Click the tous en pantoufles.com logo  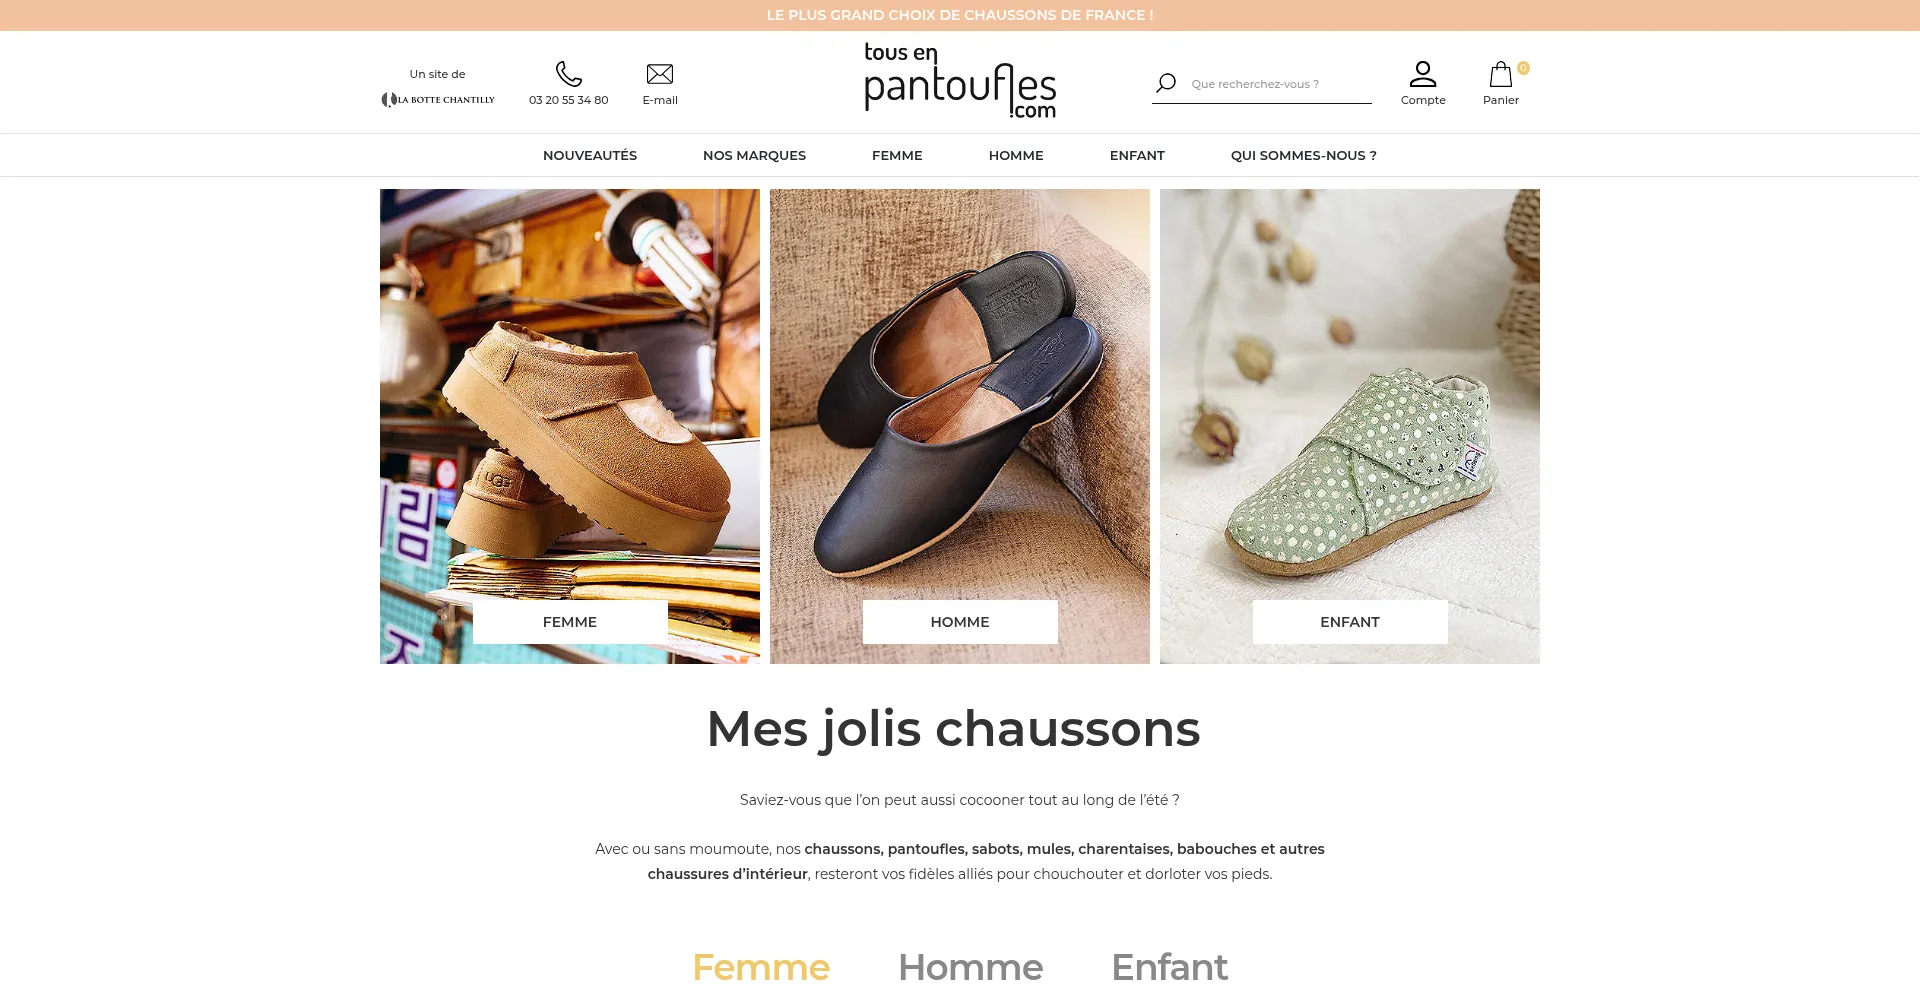click(x=960, y=80)
